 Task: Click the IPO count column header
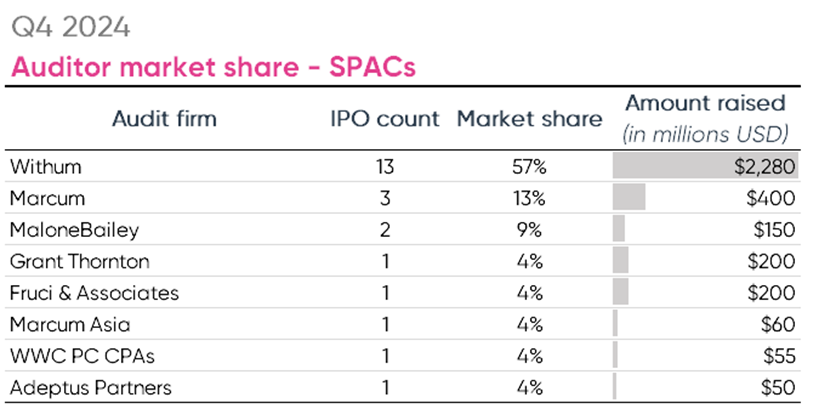[385, 119]
